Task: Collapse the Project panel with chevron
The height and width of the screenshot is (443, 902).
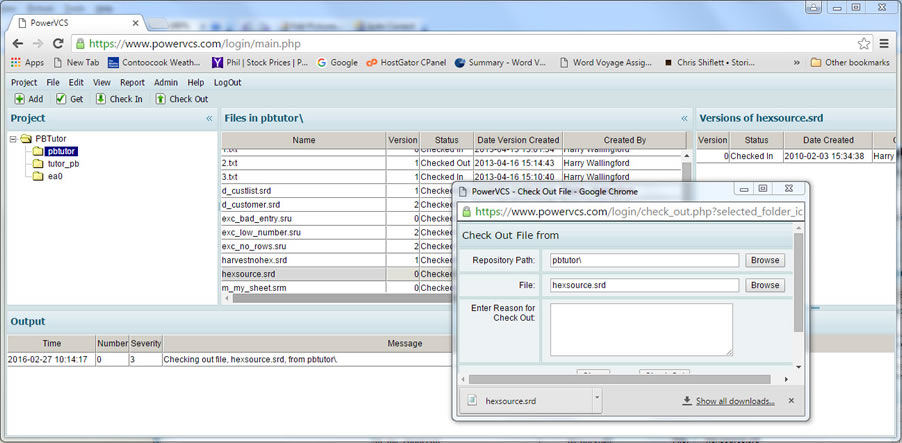Action: 209,118
